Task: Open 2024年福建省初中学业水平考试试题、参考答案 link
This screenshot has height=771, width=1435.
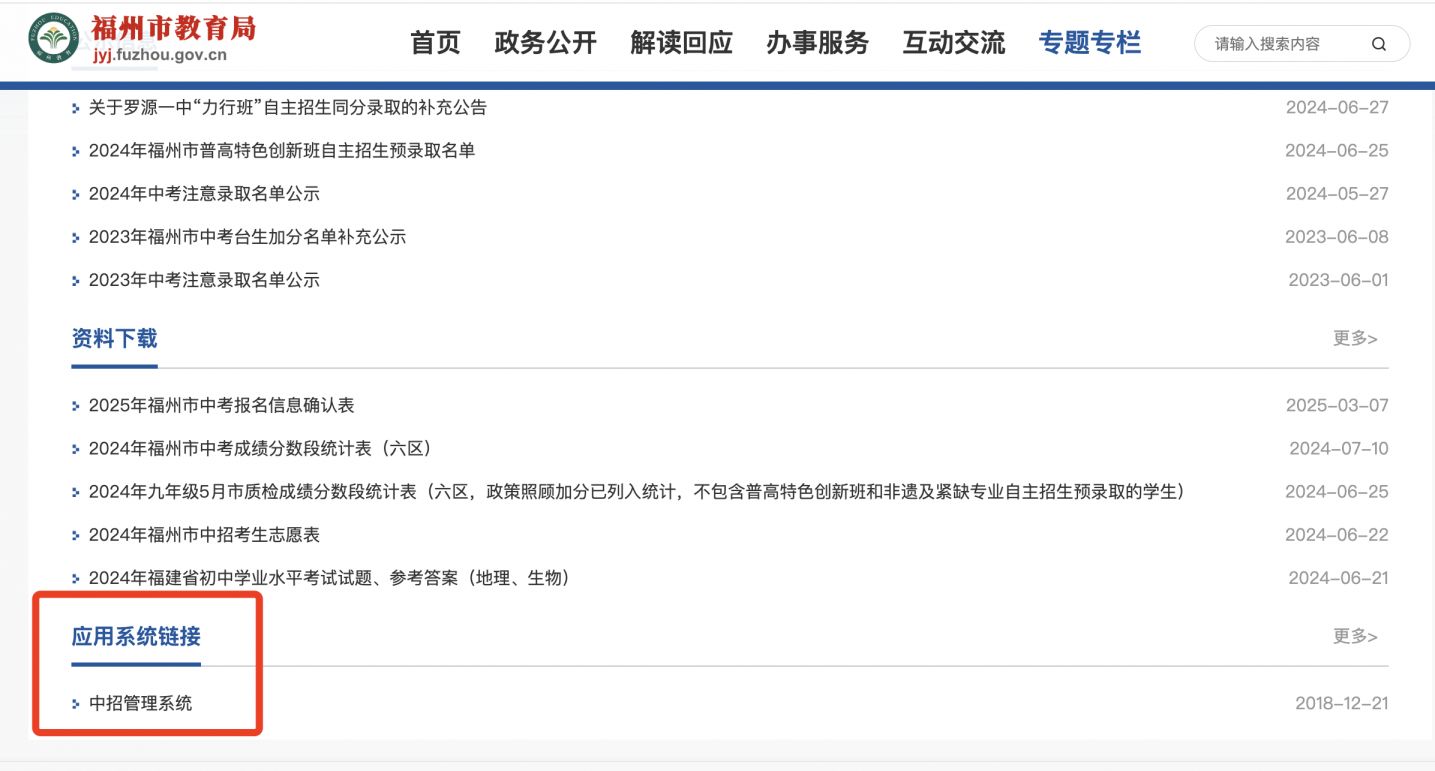Action: [x=329, y=578]
